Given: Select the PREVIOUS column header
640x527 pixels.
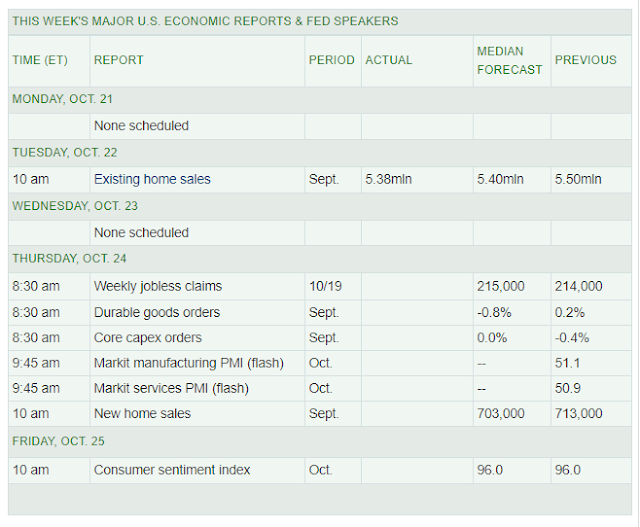Looking at the screenshot, I should click(585, 60).
